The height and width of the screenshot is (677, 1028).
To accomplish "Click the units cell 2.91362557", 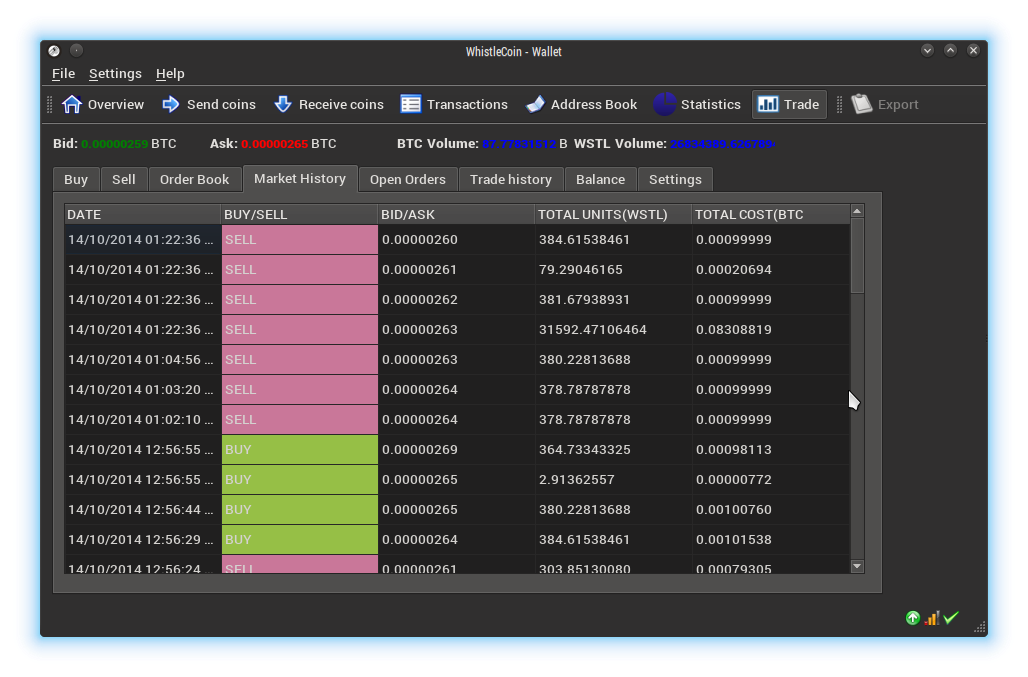I will (x=613, y=480).
